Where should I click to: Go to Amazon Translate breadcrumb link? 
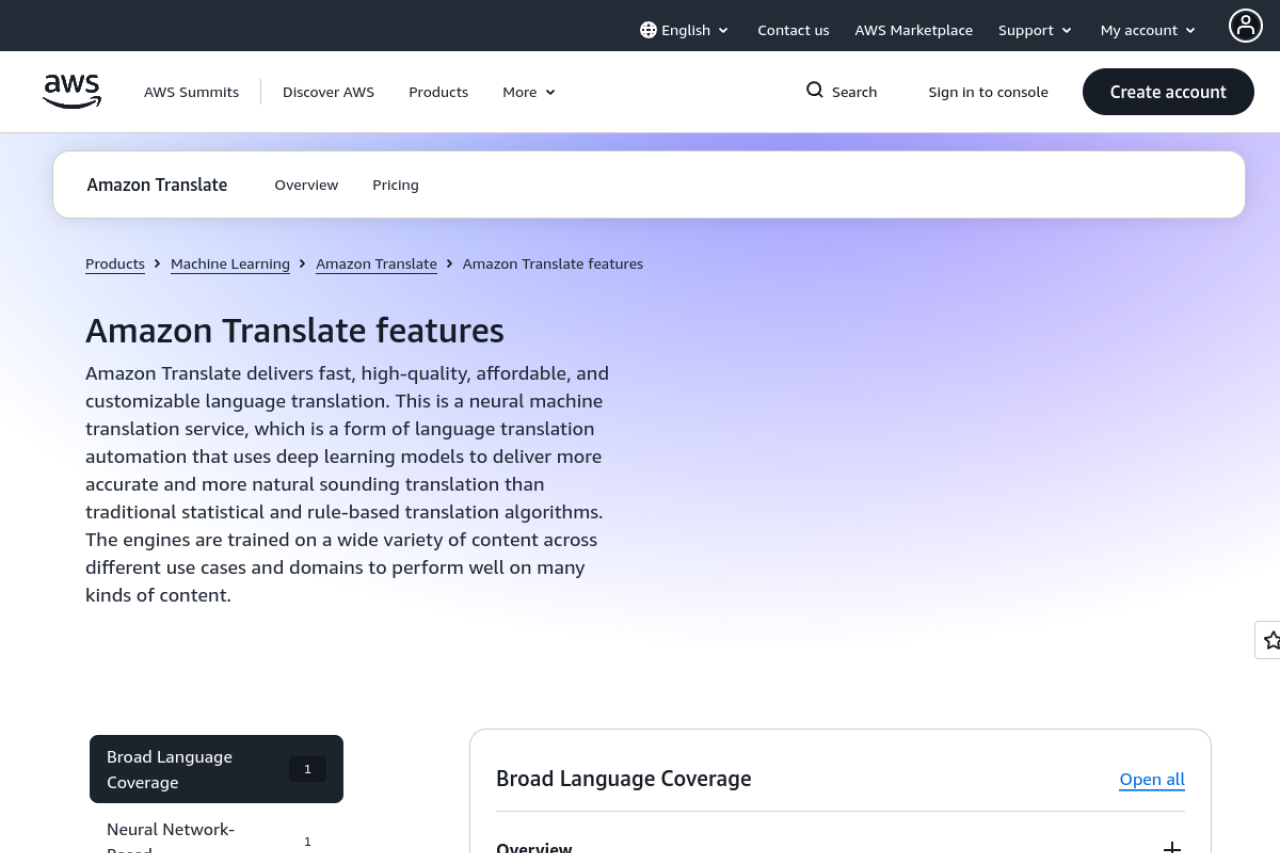376,264
